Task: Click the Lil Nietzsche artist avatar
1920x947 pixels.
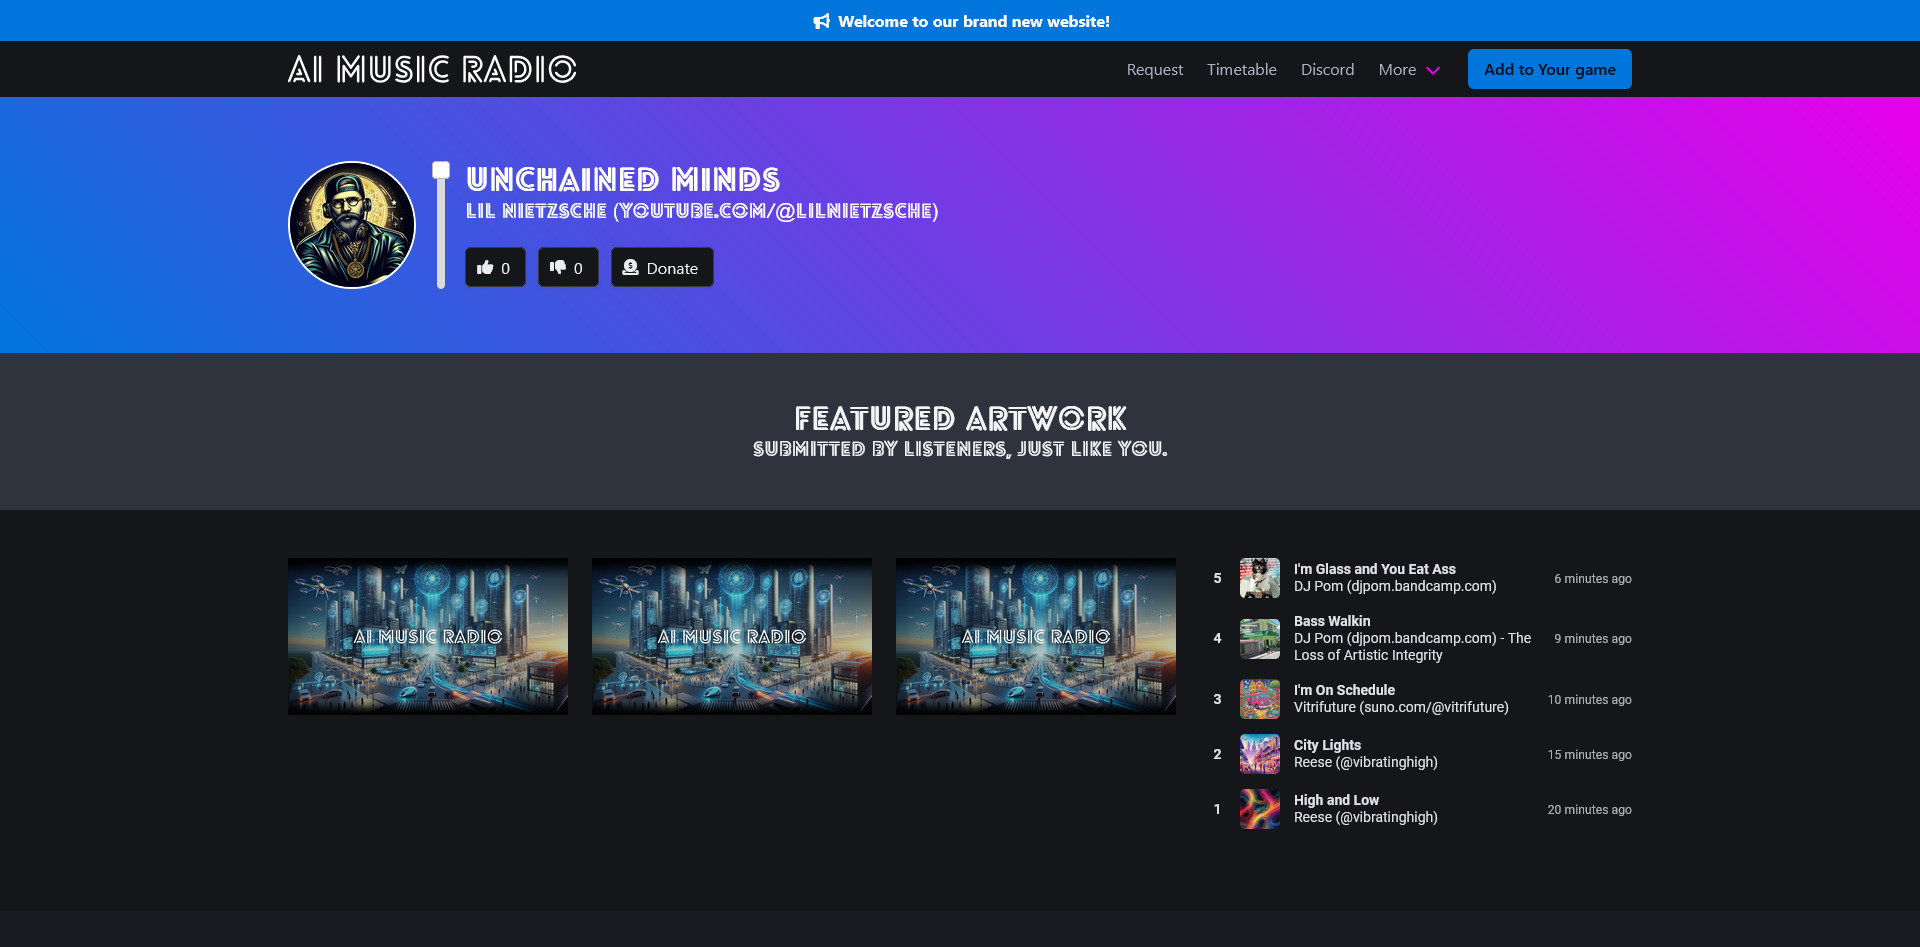Action: pos(352,225)
